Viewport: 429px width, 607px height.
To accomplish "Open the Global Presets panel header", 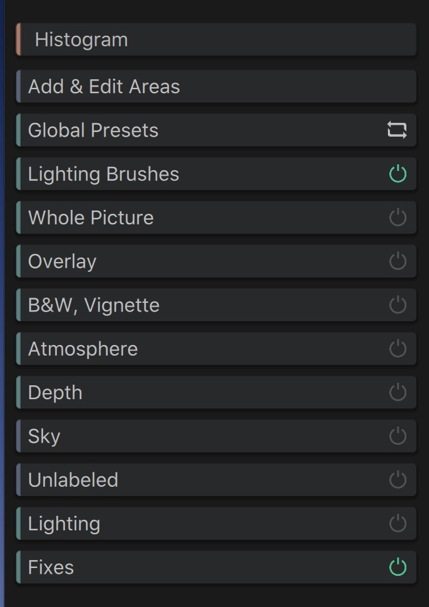I will point(216,130).
